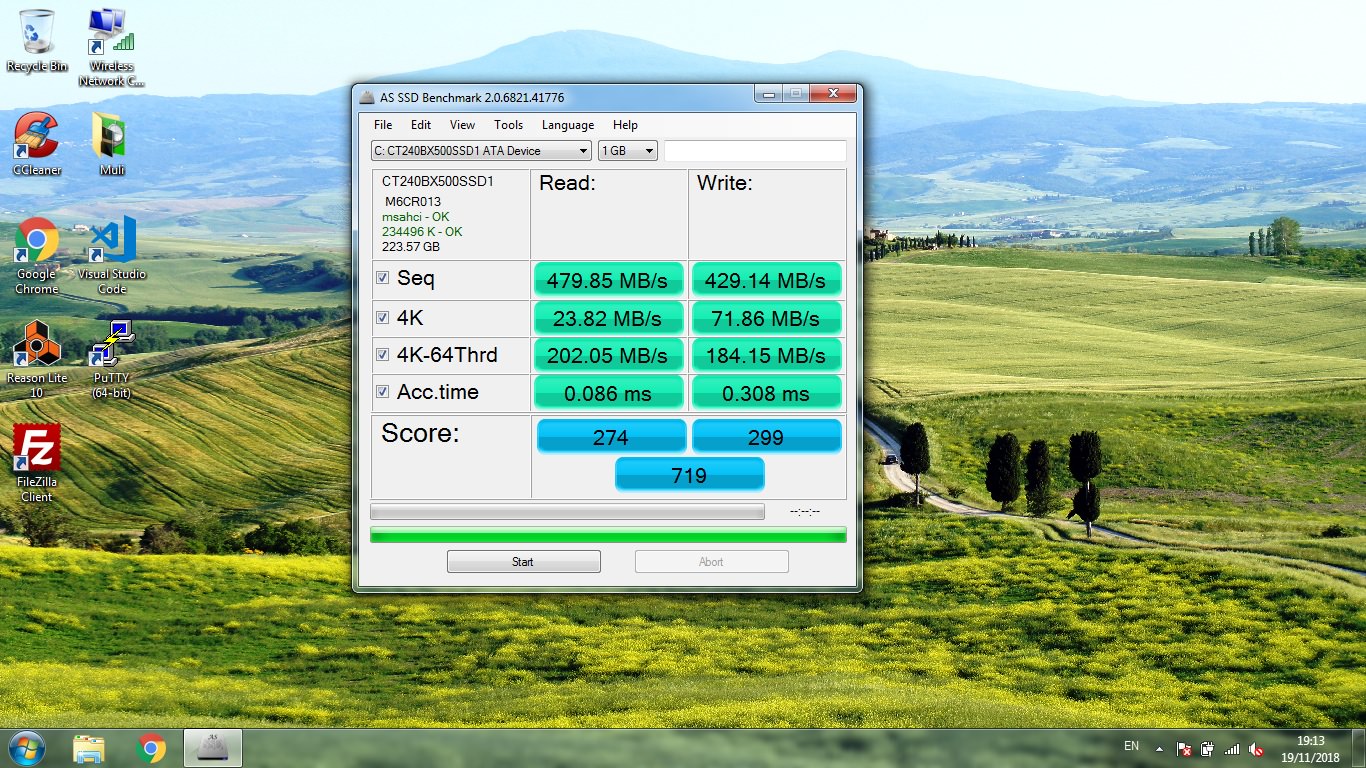Click the 4K-64Thrd read result 202.05 MB/s
The width and height of the screenshot is (1366, 768).
609,356
